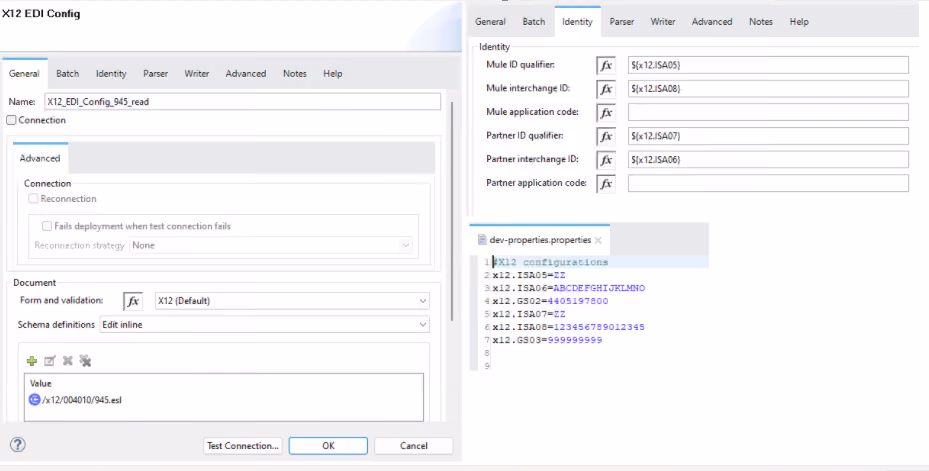This screenshot has width=929, height=471.
Task: Open the Parser tab in left dialog
Action: (x=155, y=73)
